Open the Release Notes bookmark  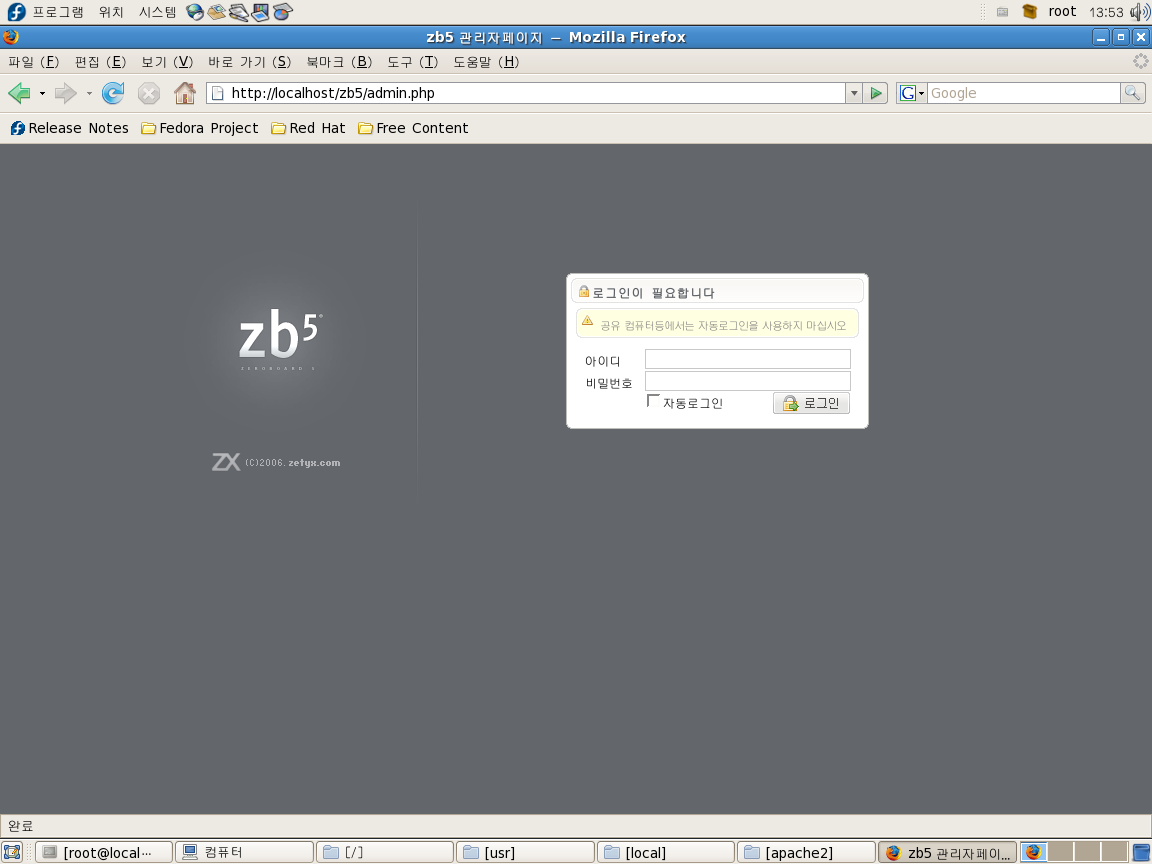[x=70, y=128]
